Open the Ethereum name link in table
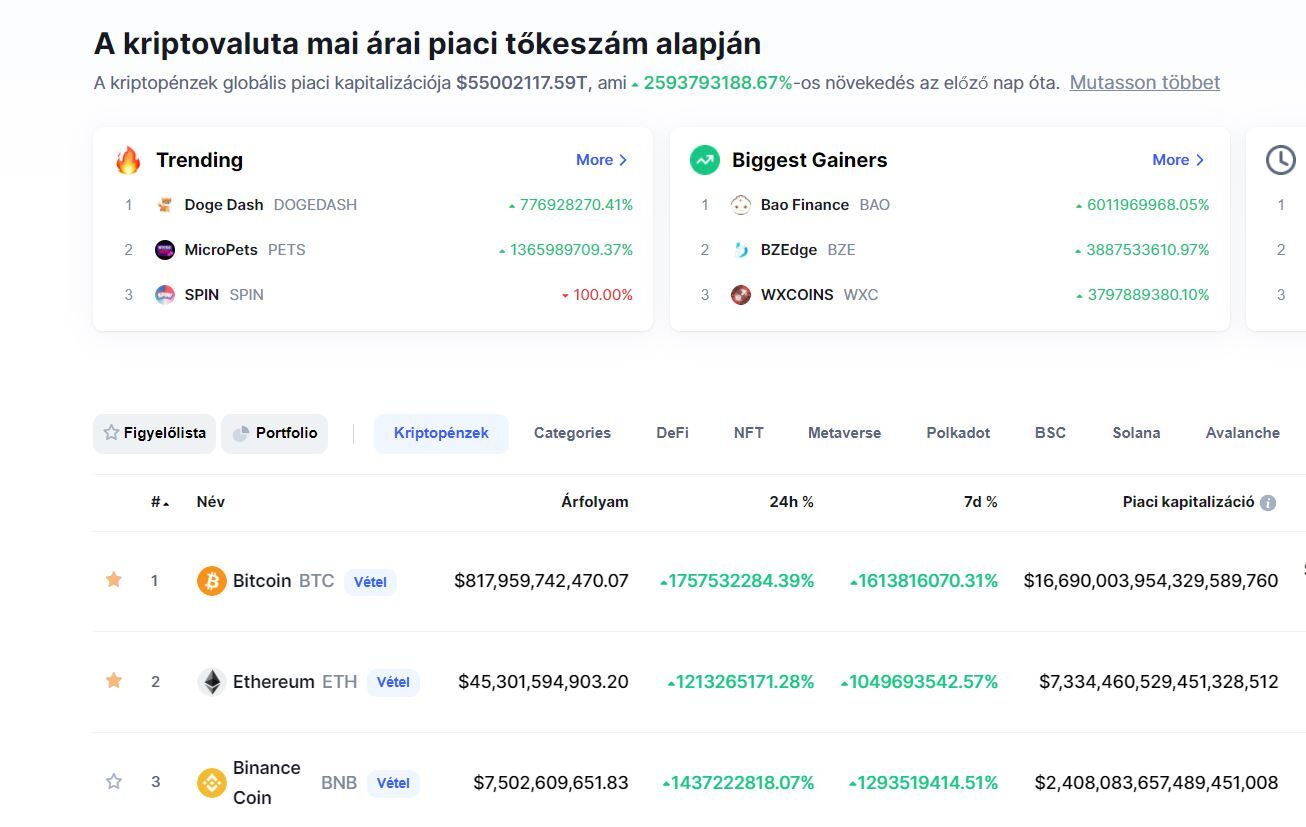This screenshot has width=1306, height=827. 274,682
